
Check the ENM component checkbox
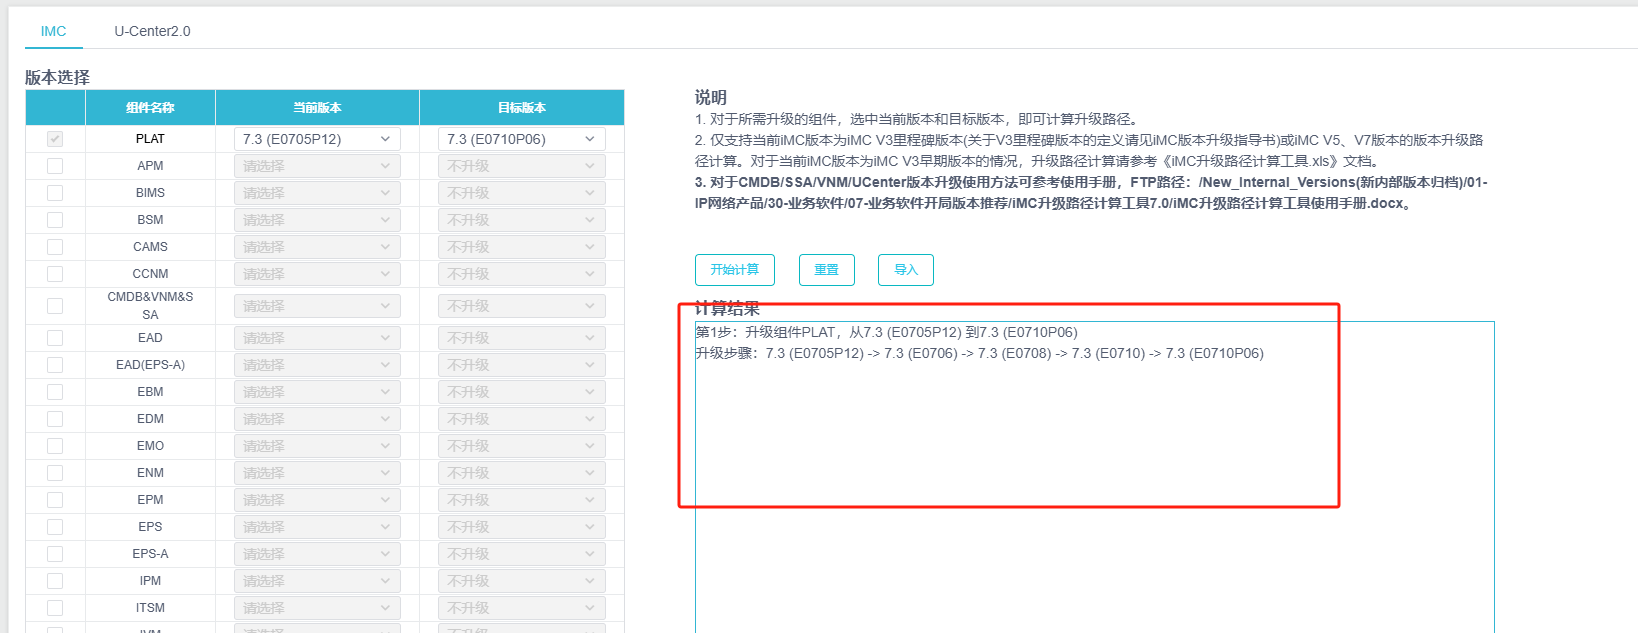coord(55,473)
